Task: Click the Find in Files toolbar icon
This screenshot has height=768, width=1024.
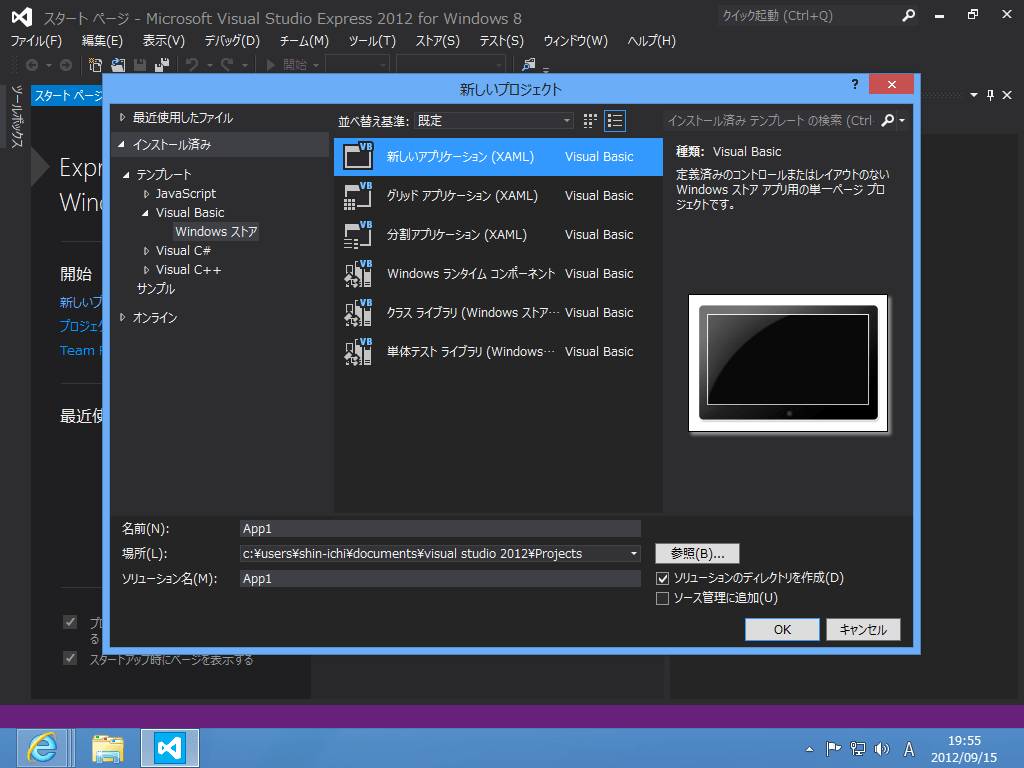Action: point(529,64)
